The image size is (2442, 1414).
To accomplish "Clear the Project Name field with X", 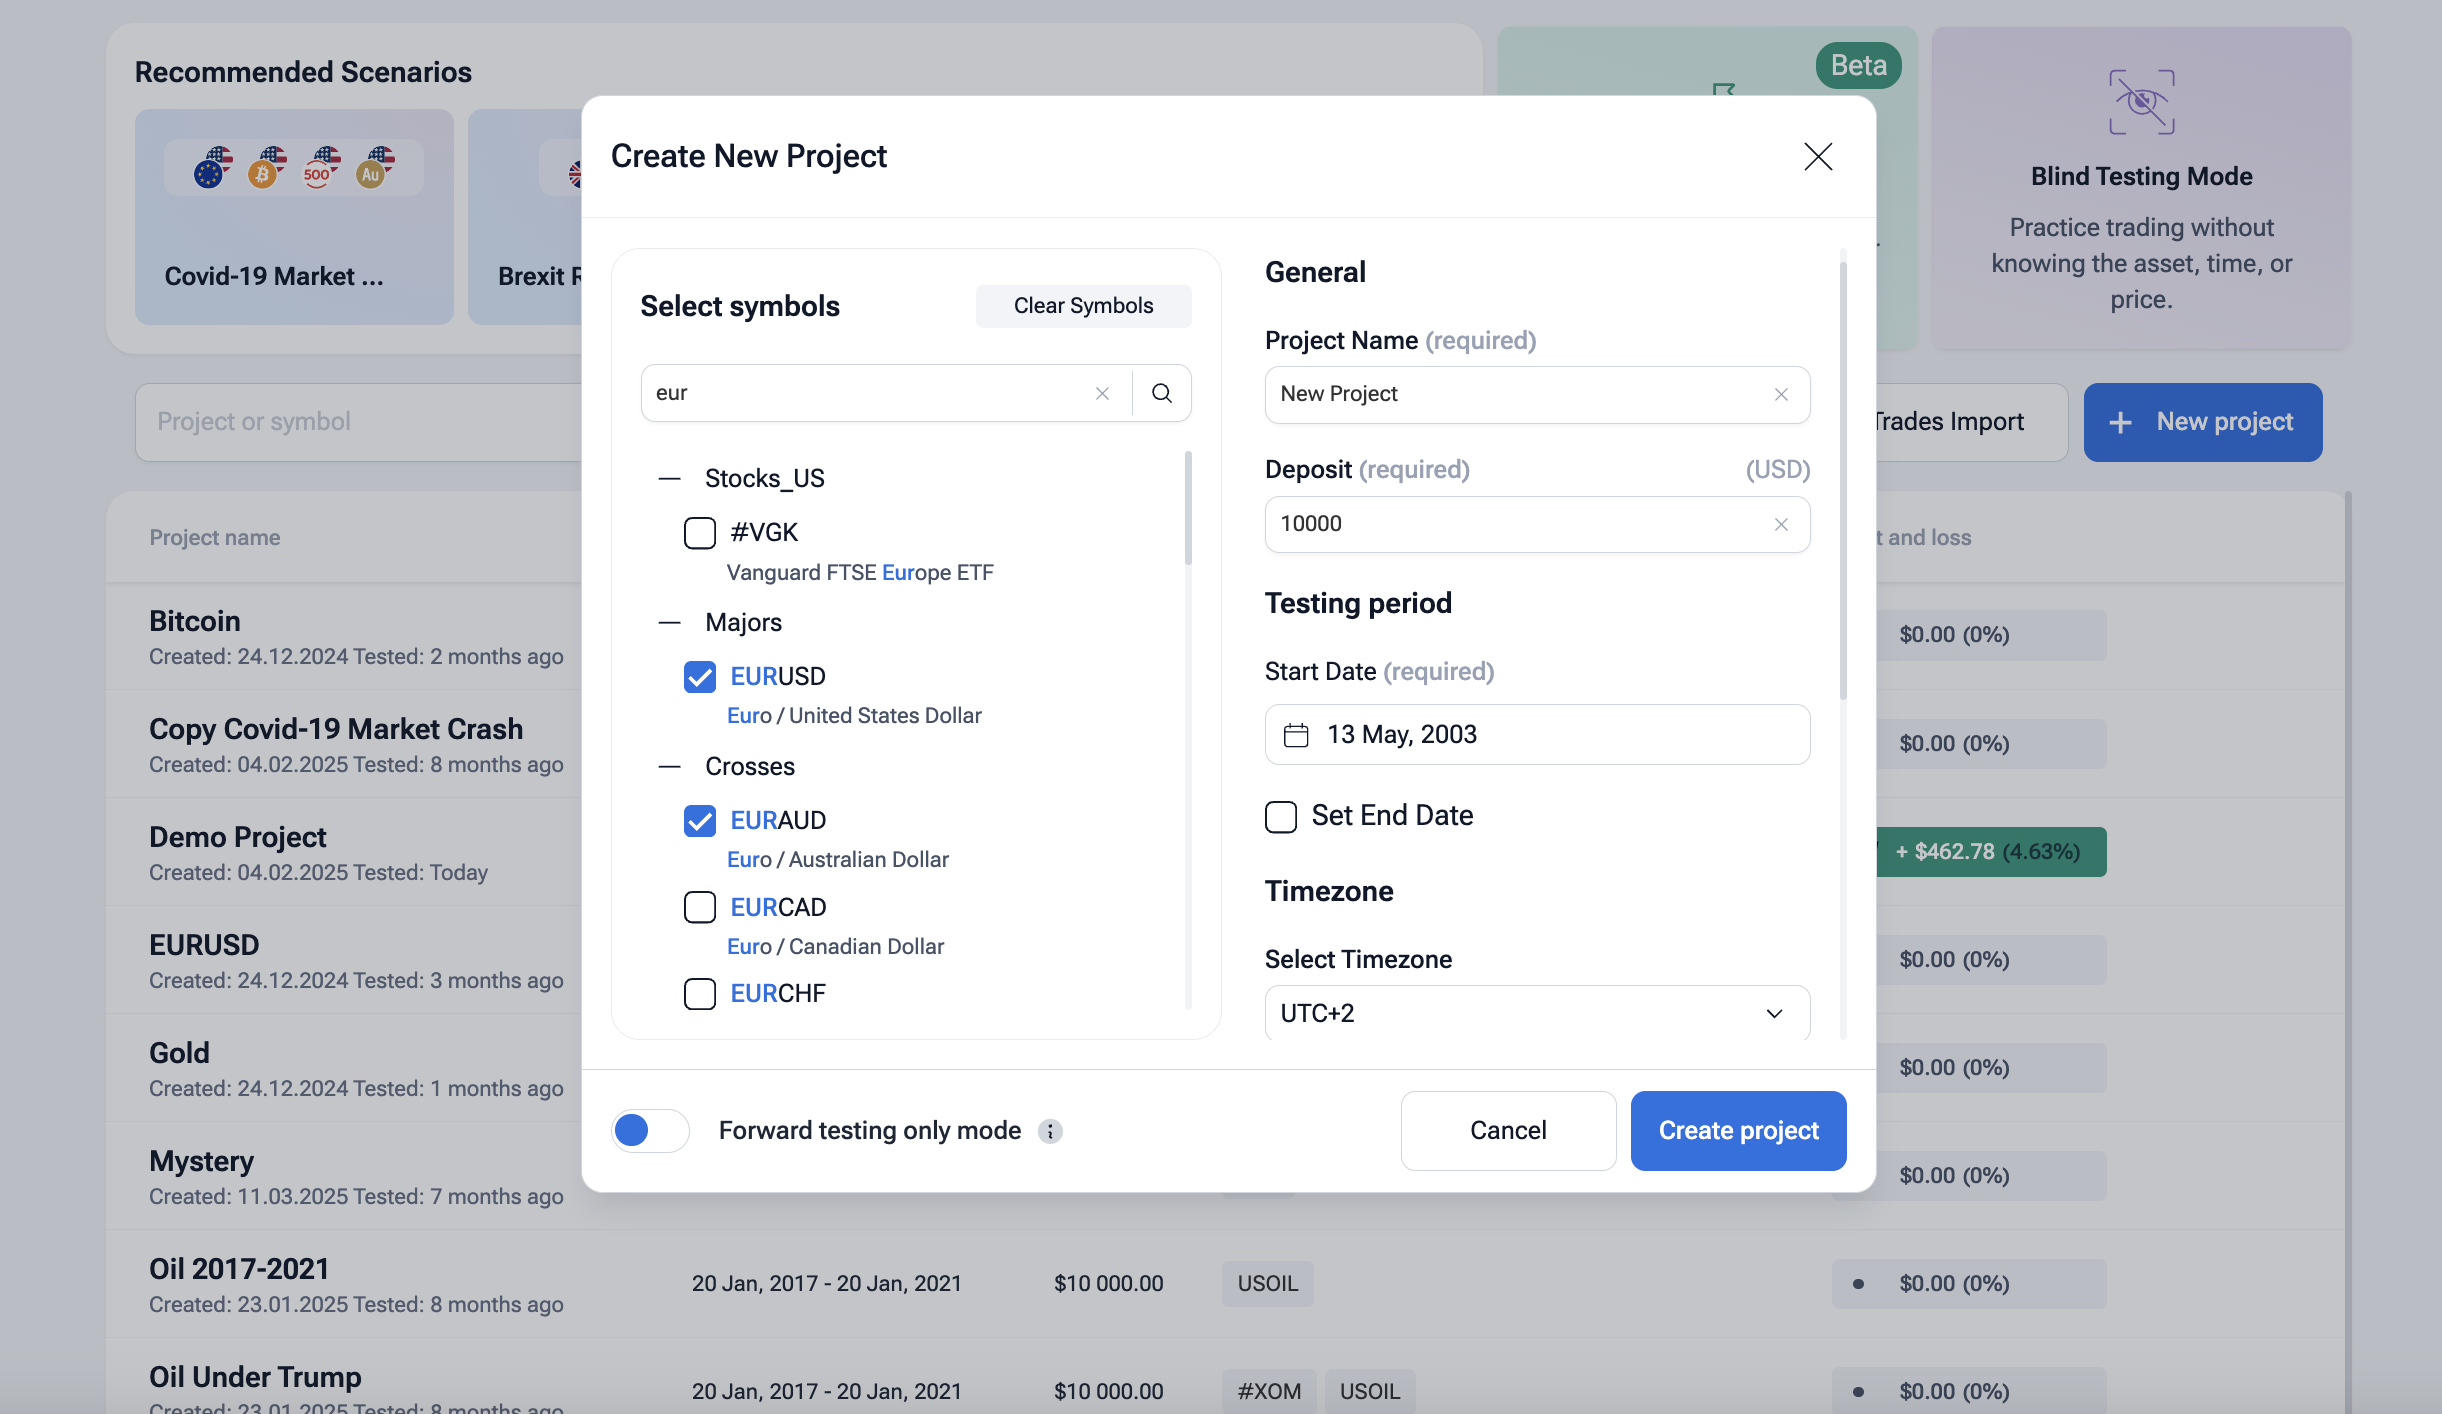I will 1780,394.
